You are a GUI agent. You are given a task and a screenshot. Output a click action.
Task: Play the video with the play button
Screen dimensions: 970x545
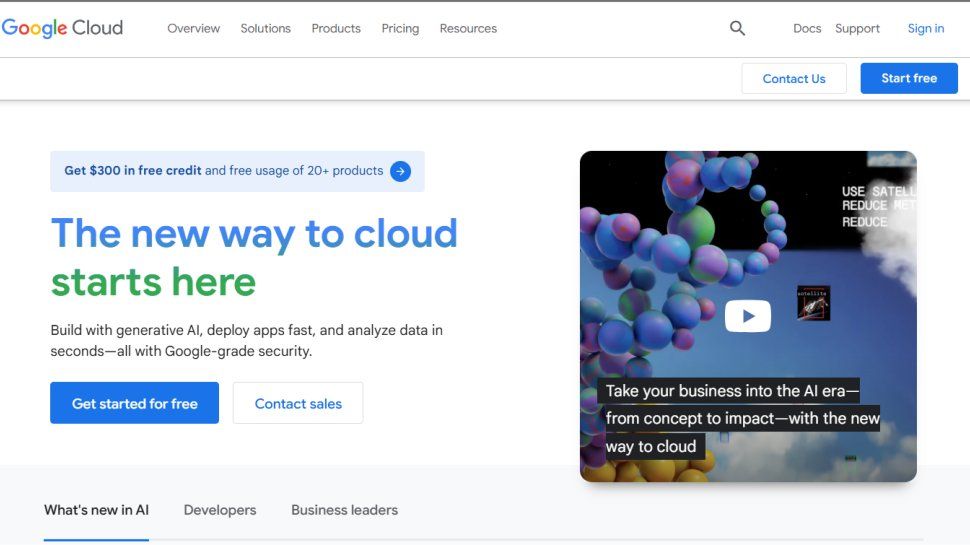pos(747,316)
